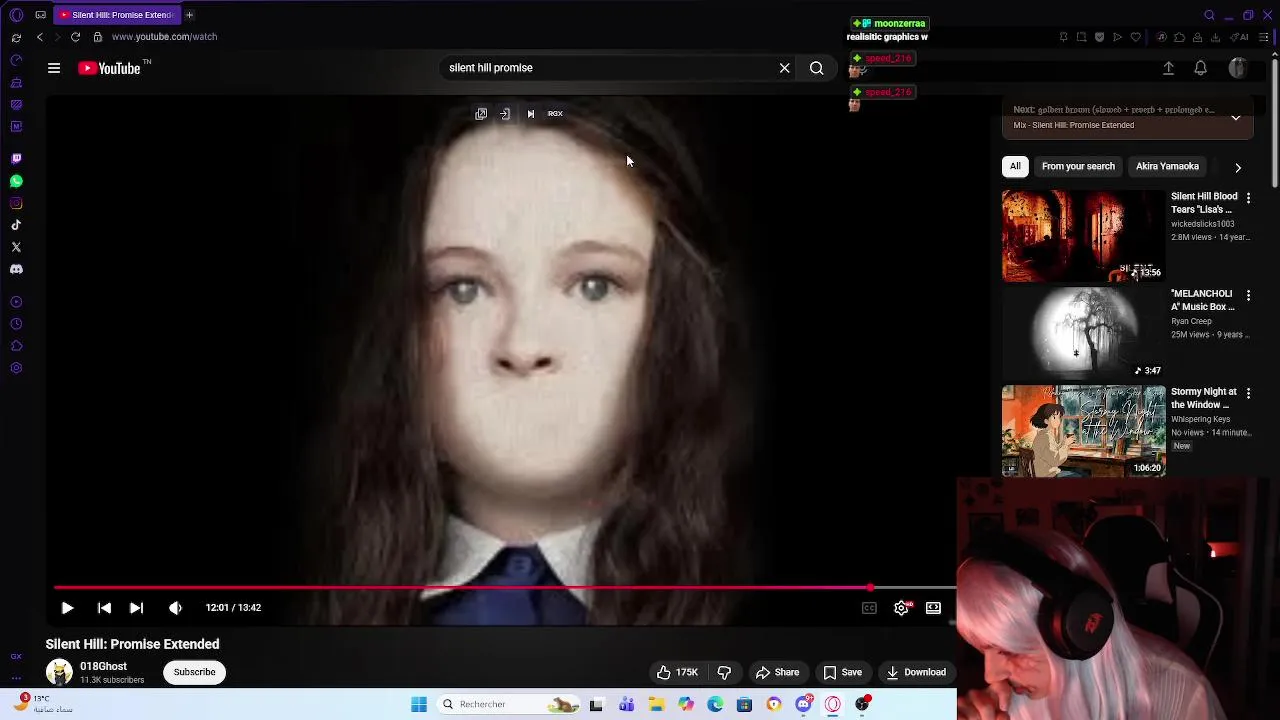The width and height of the screenshot is (1280, 720).
Task: Open the Windows Start button
Action: tap(419, 704)
